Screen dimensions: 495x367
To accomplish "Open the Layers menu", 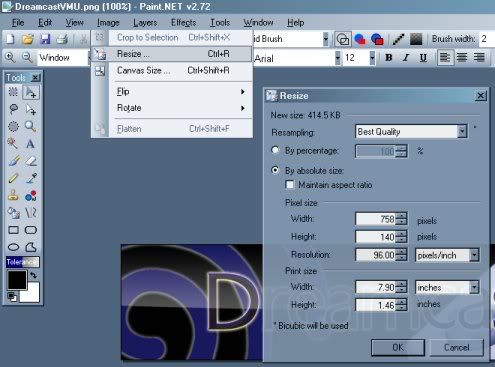I will coord(145,23).
